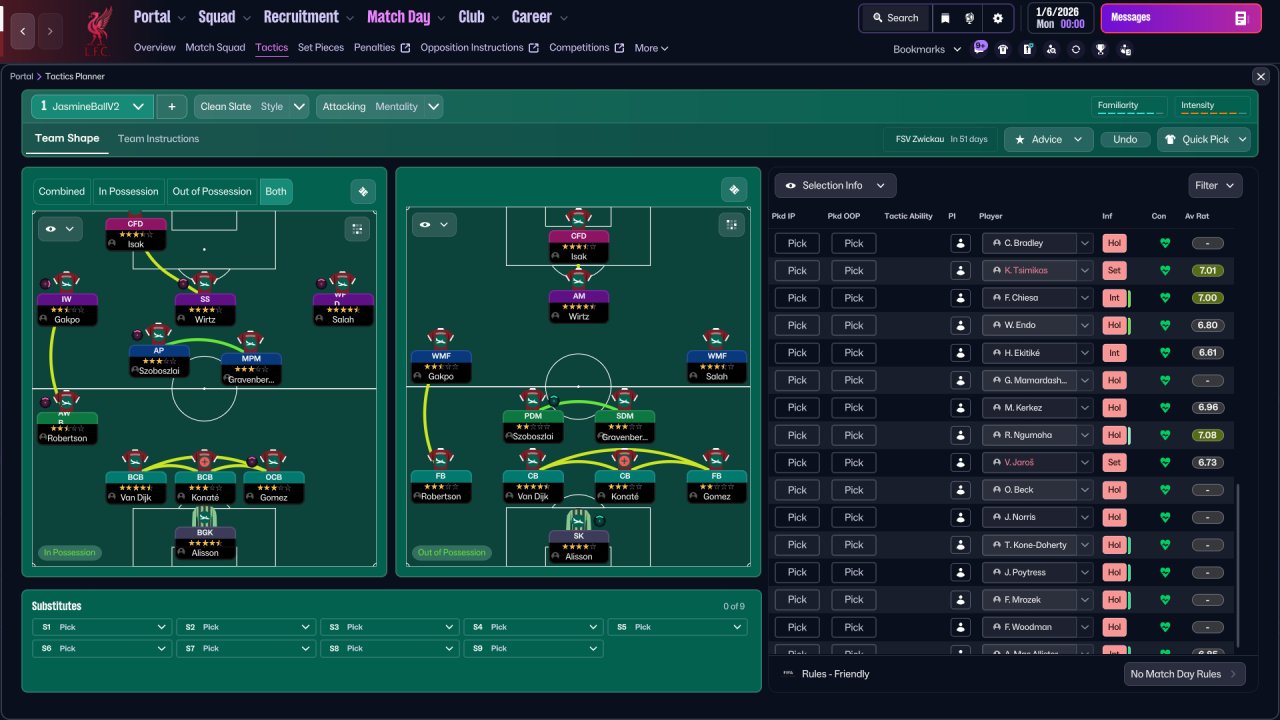Viewport: 1280px width, 720px height.
Task: Click the Familiarity indicator bar
Action: pyautogui.click(x=1128, y=107)
